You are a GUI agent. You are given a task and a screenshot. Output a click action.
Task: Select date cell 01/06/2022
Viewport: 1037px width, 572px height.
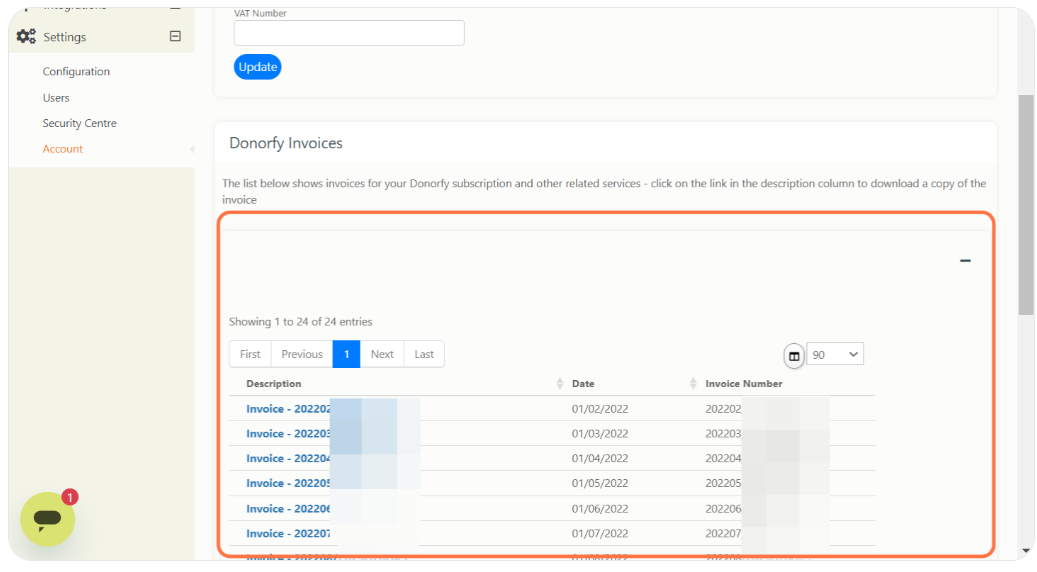tap(600, 509)
